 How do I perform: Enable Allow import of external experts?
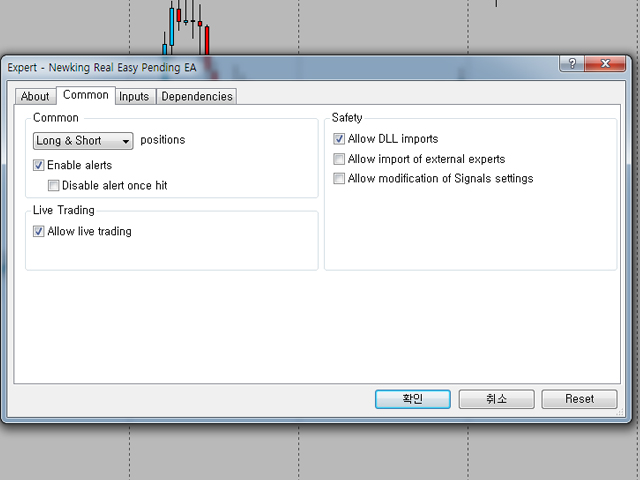339,159
